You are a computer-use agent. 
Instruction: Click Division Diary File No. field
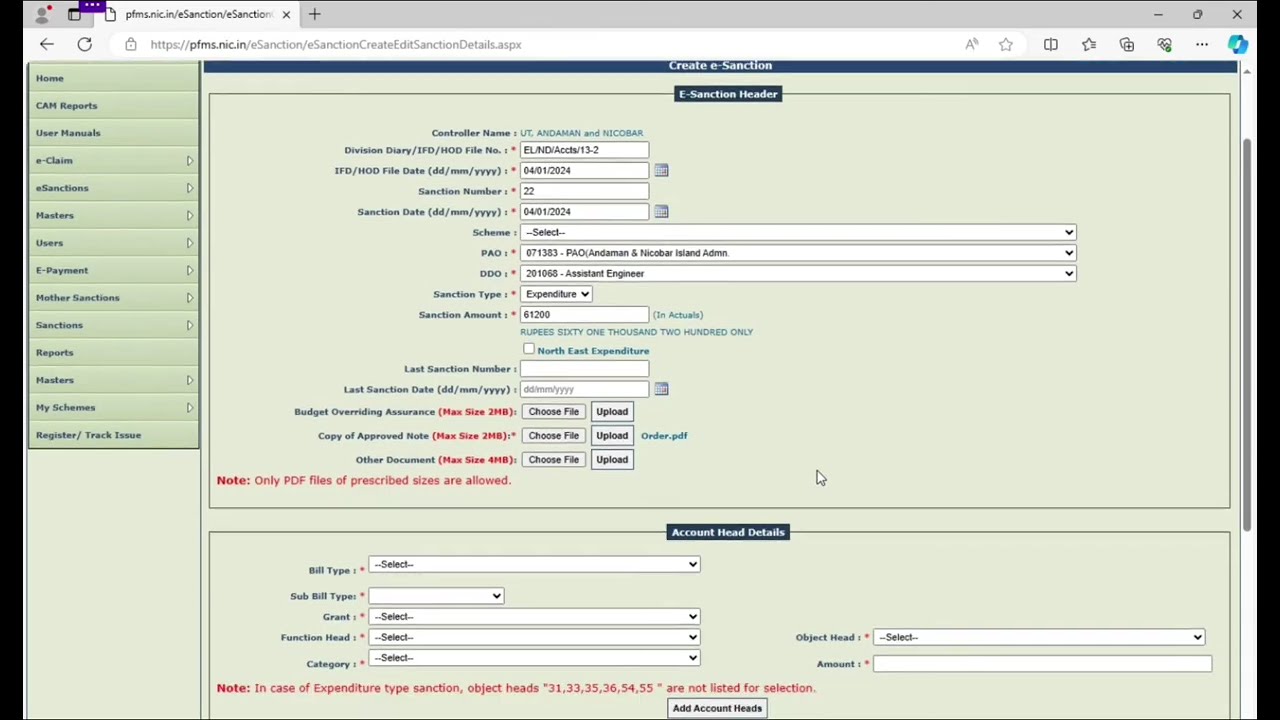point(584,150)
